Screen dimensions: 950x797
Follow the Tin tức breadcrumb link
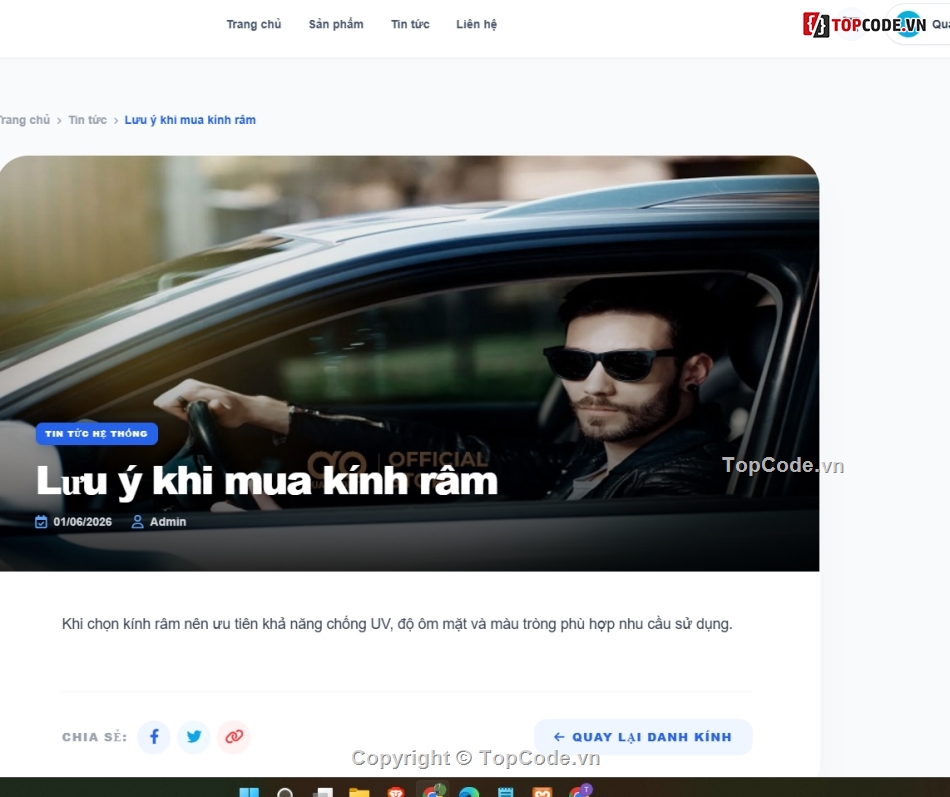tap(87, 120)
